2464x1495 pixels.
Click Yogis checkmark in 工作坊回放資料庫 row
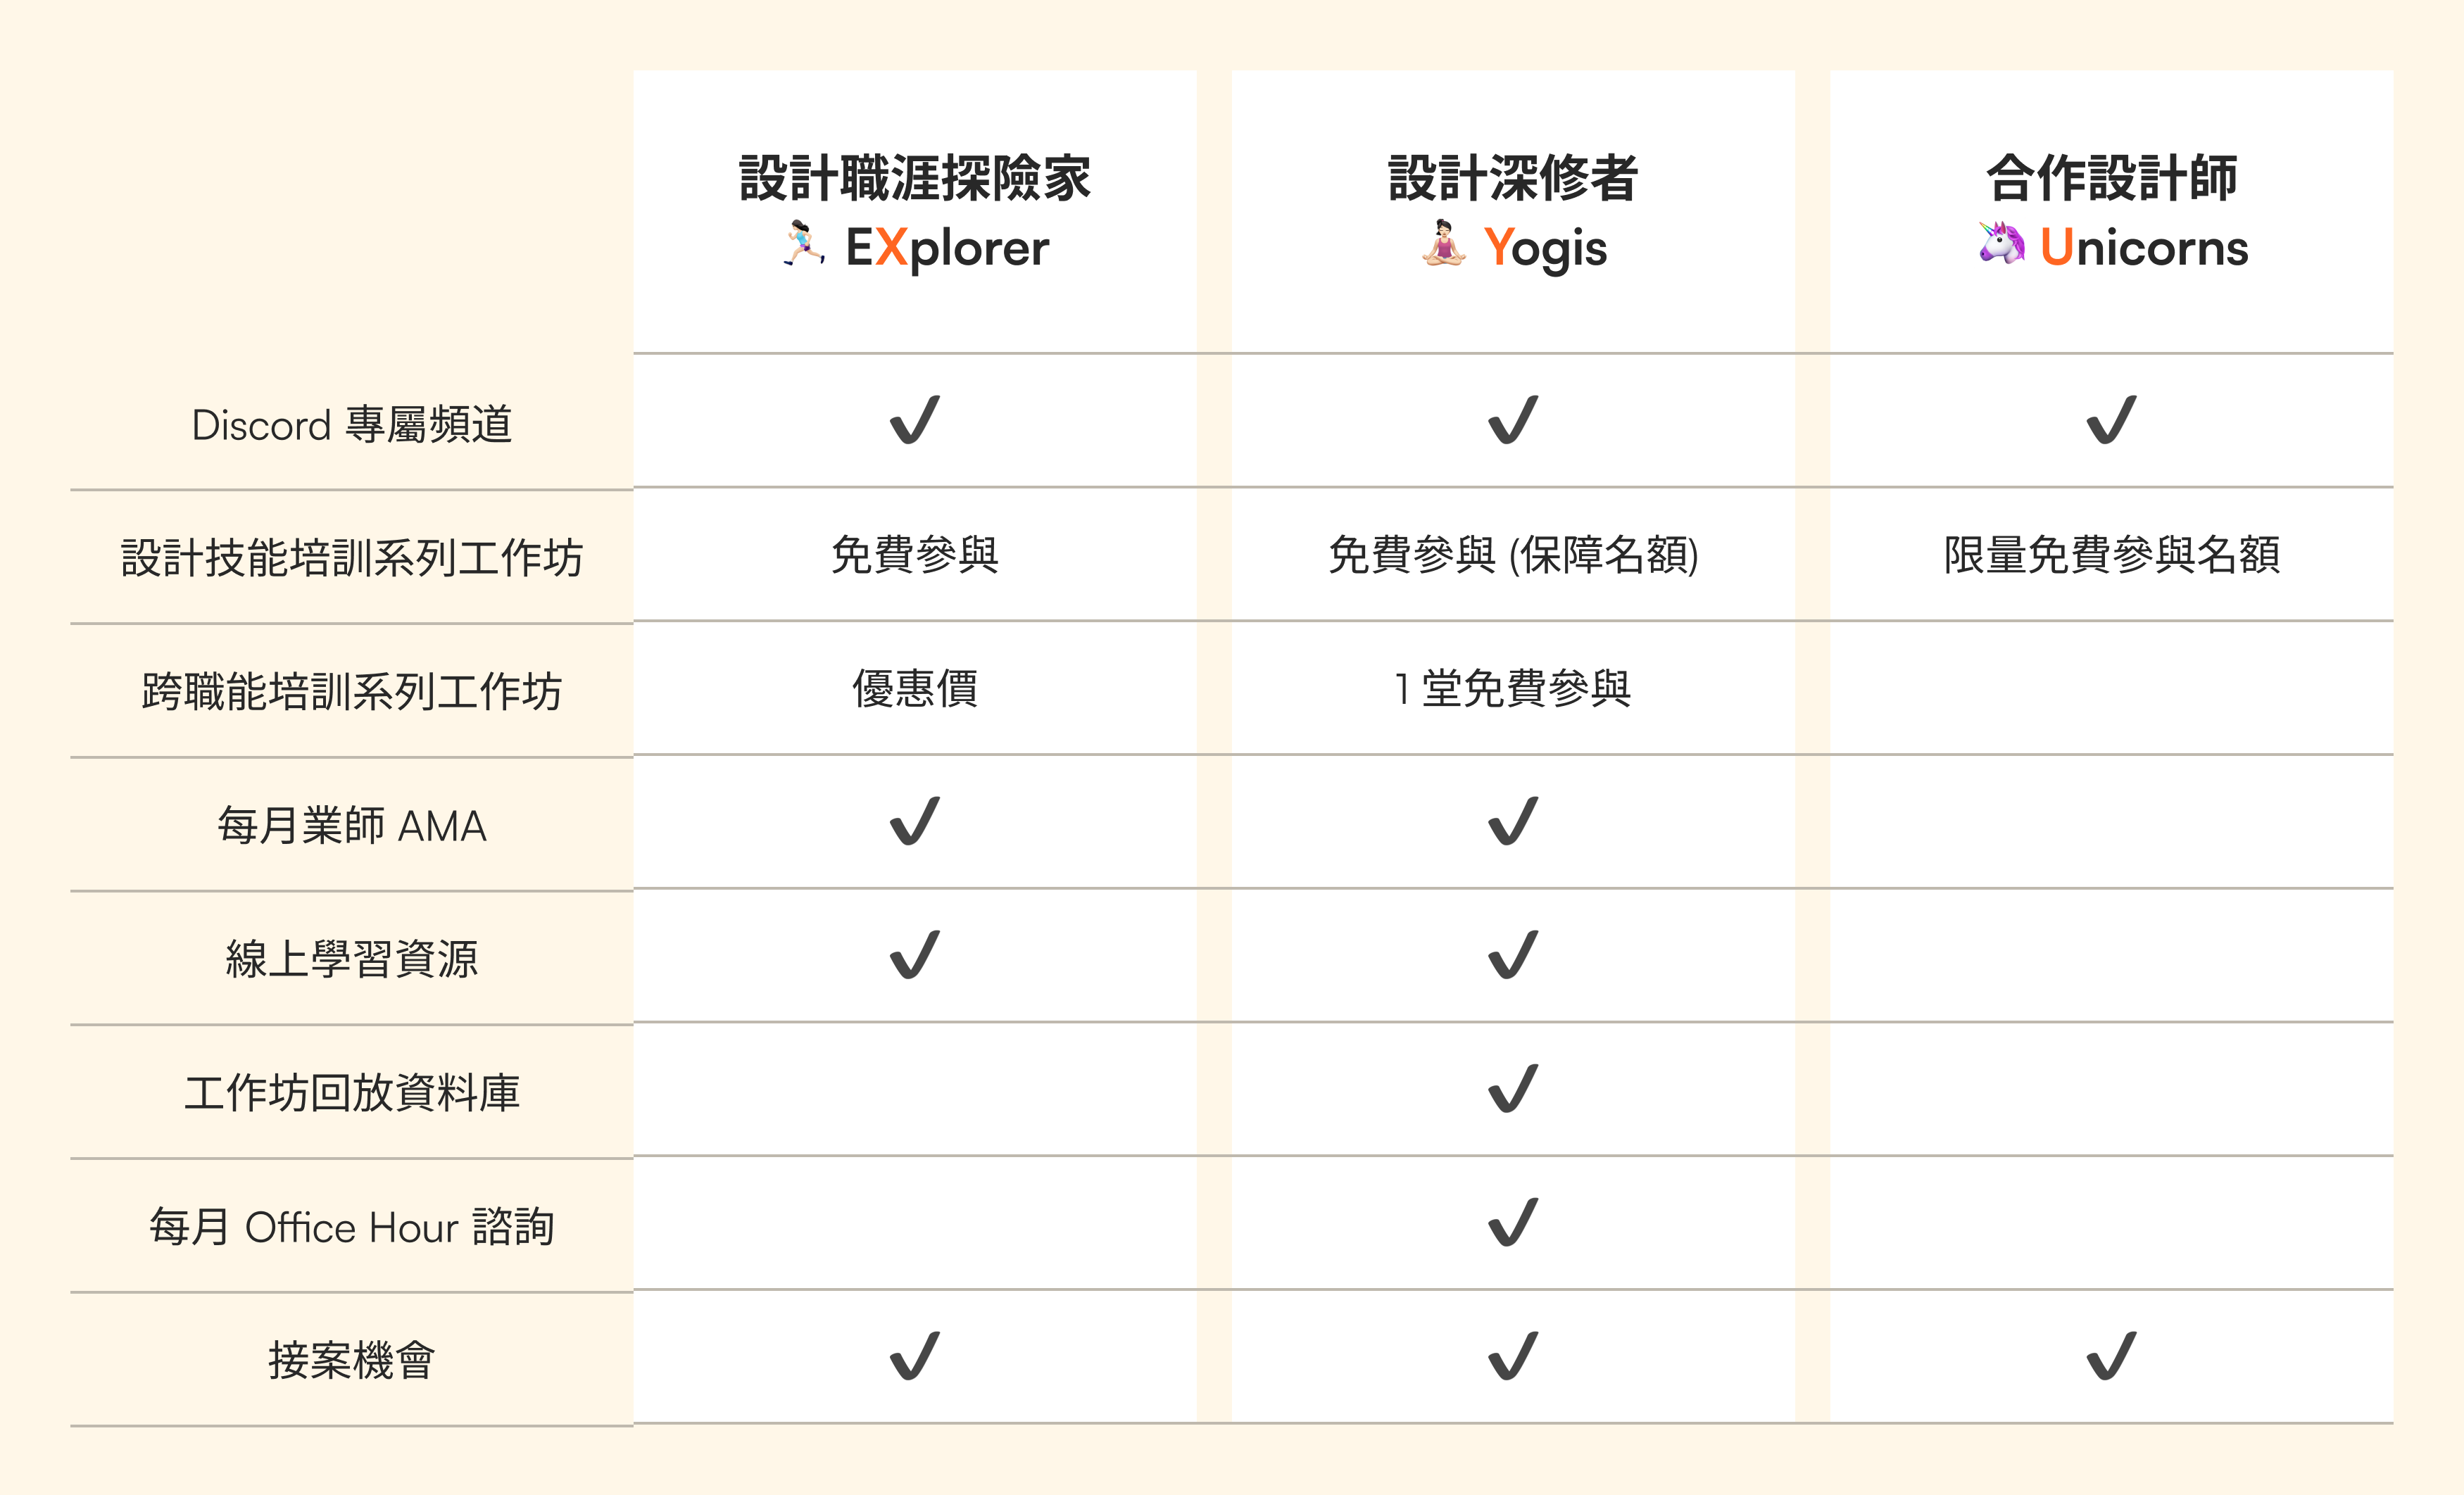(x=1512, y=1089)
